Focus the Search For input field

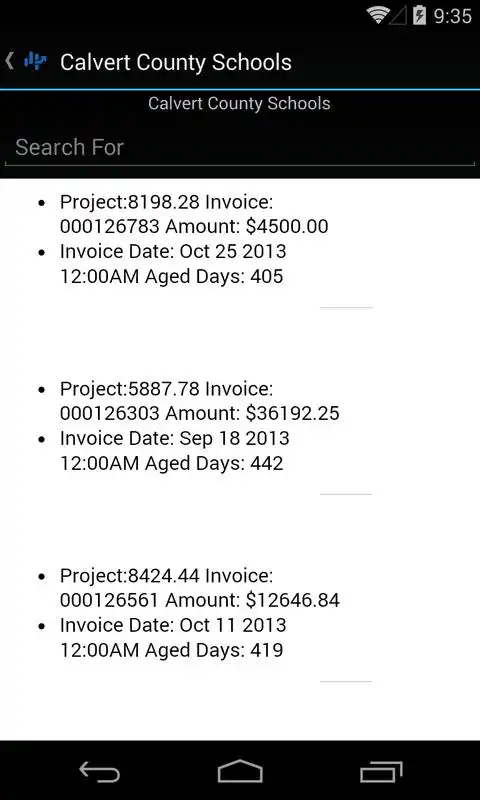(x=240, y=148)
